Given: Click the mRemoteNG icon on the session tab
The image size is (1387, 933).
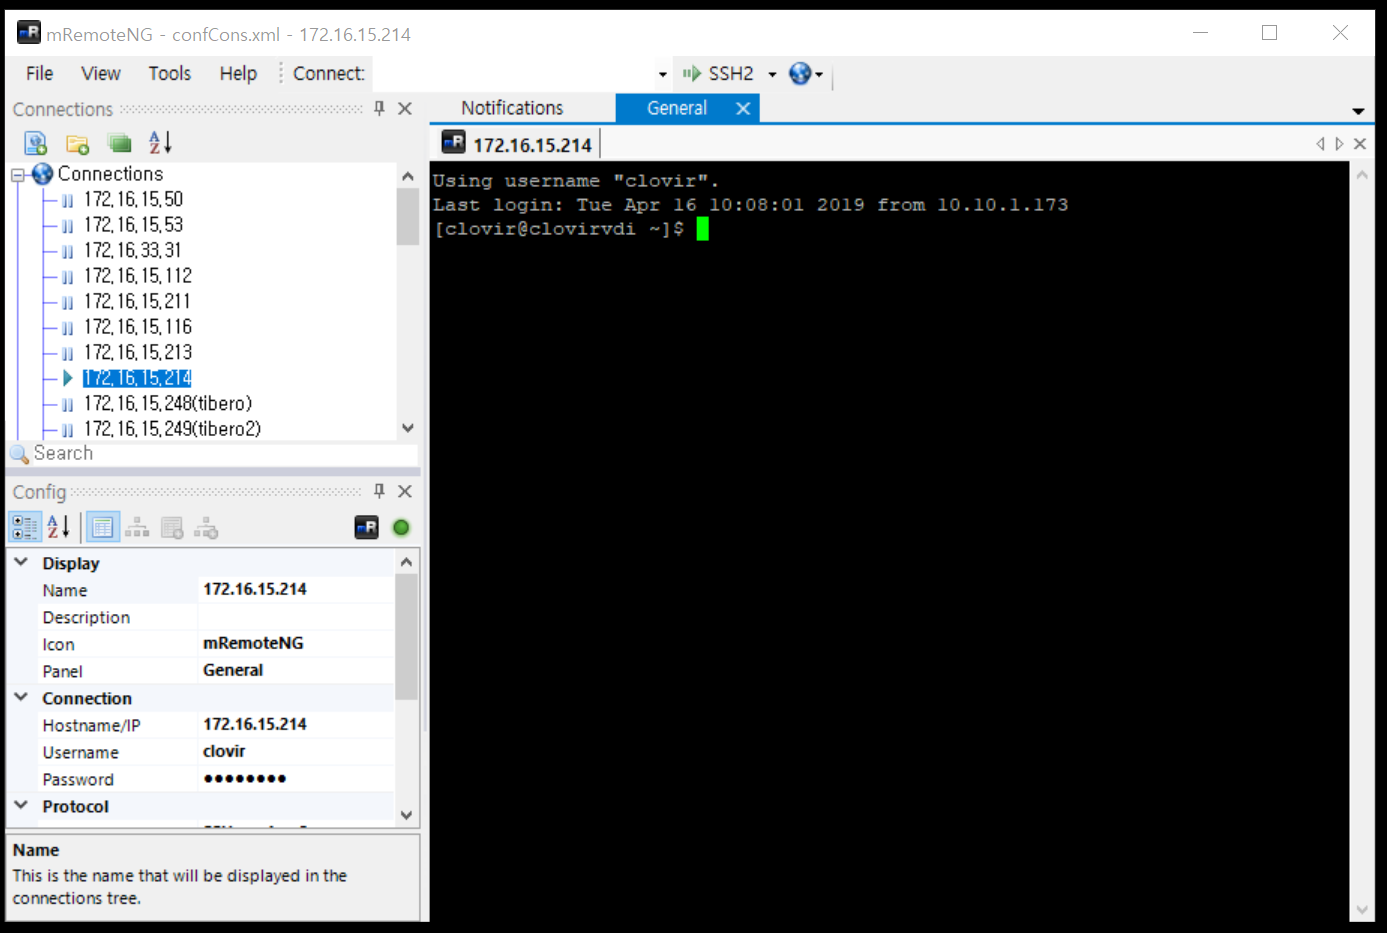Looking at the screenshot, I should (x=453, y=142).
